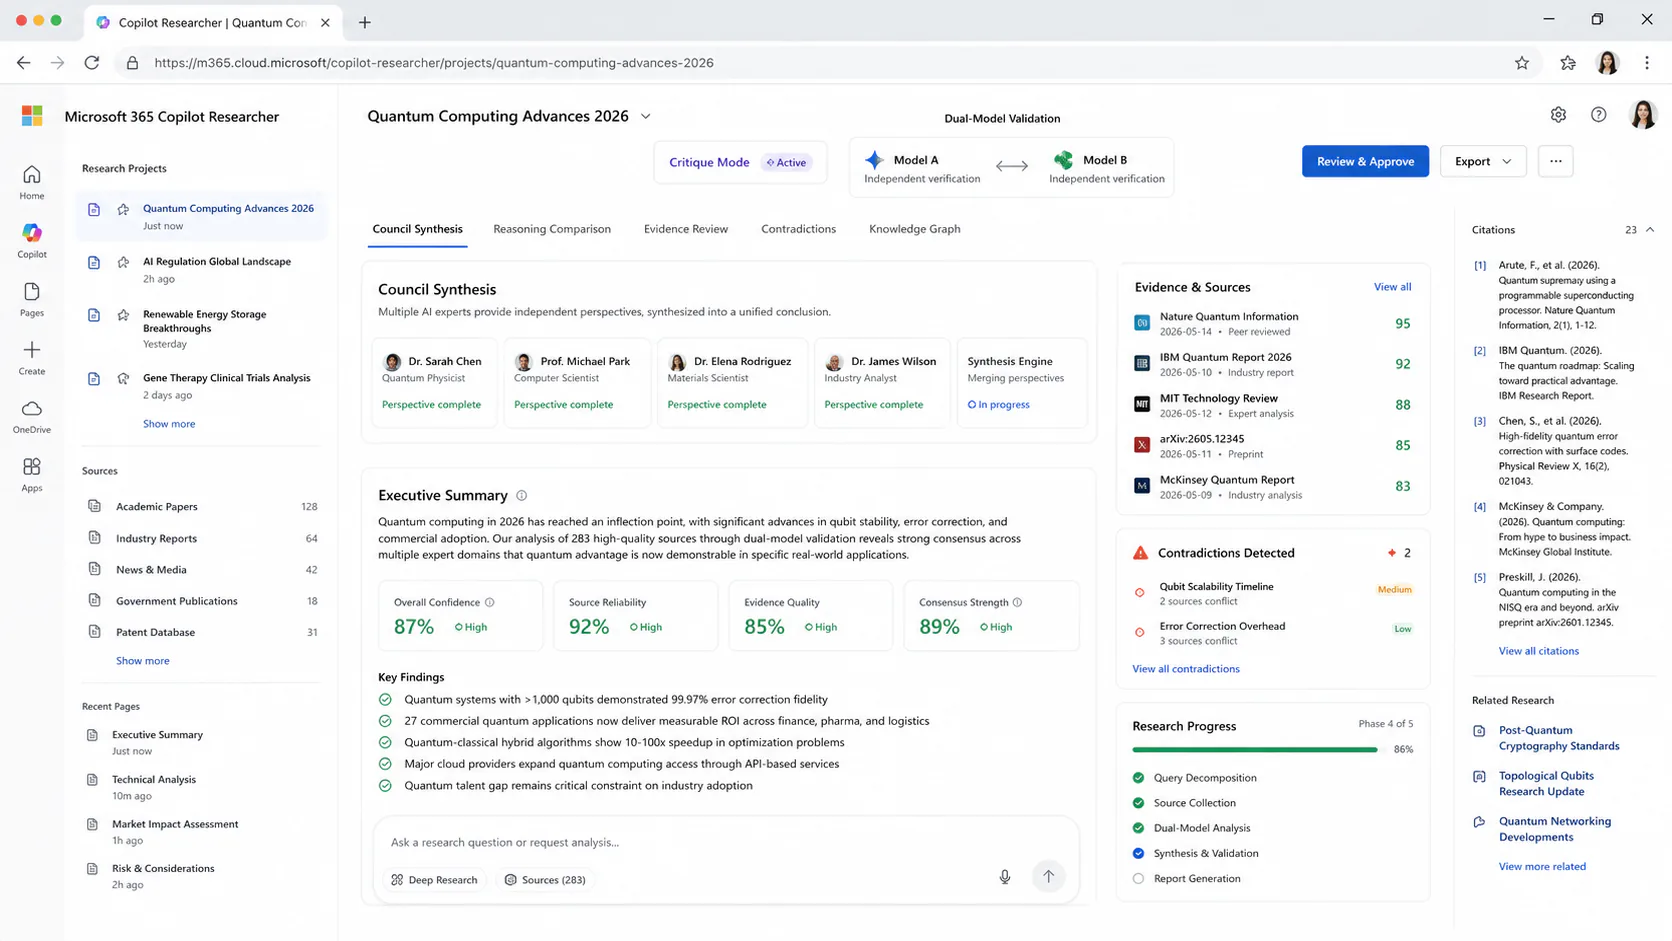Go back using the browser back arrow
The width and height of the screenshot is (1672, 941).
coord(24,63)
